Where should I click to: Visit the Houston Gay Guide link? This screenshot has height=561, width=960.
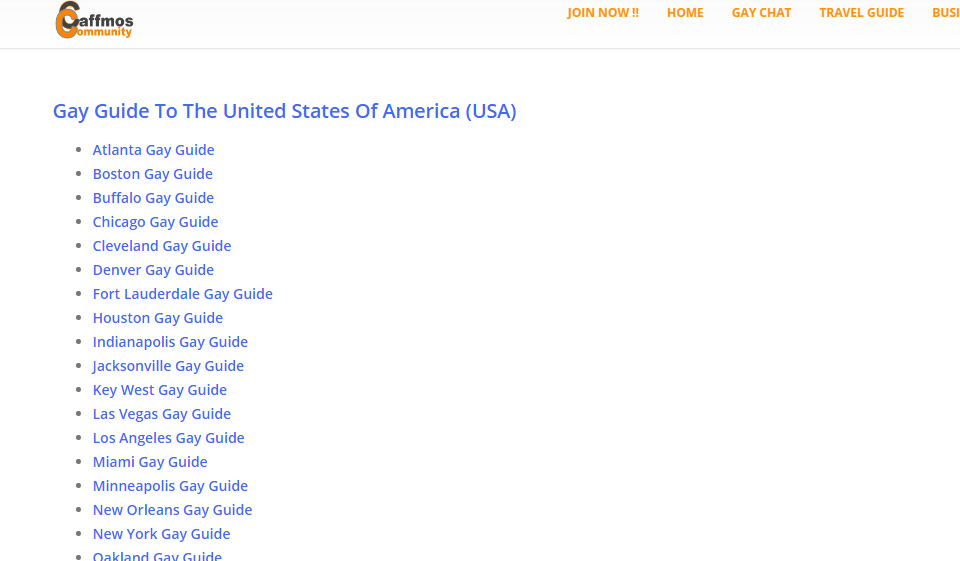(158, 318)
